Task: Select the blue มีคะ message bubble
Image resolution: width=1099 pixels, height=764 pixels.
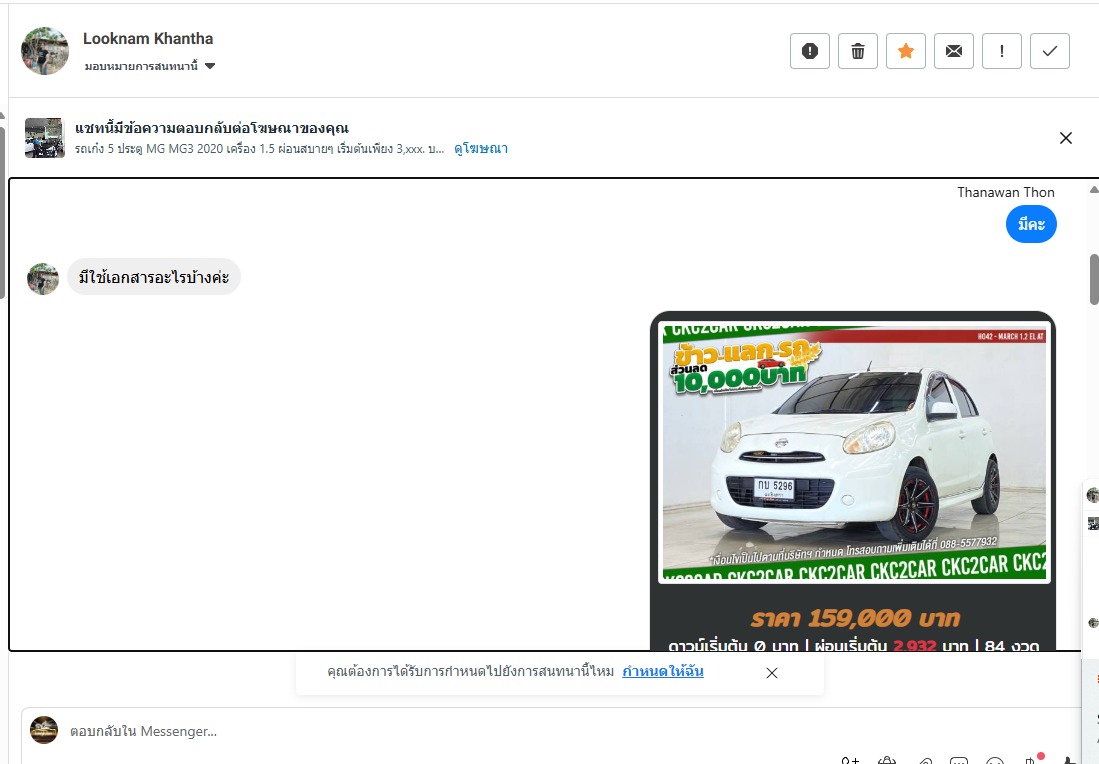Action: click(x=1031, y=224)
